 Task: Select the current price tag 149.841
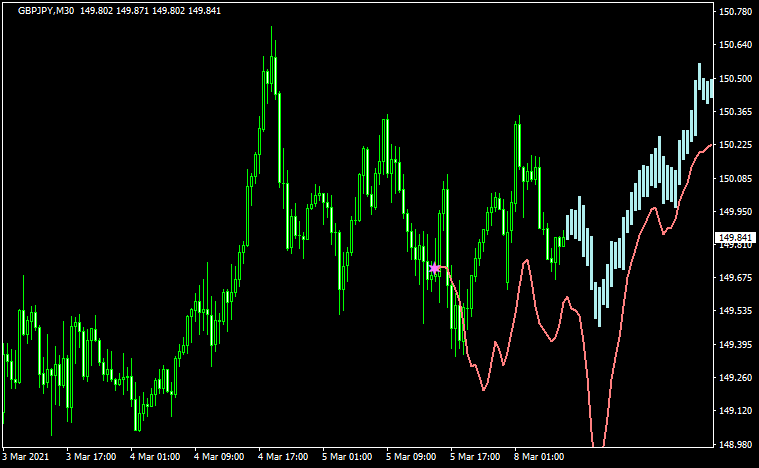(735, 238)
